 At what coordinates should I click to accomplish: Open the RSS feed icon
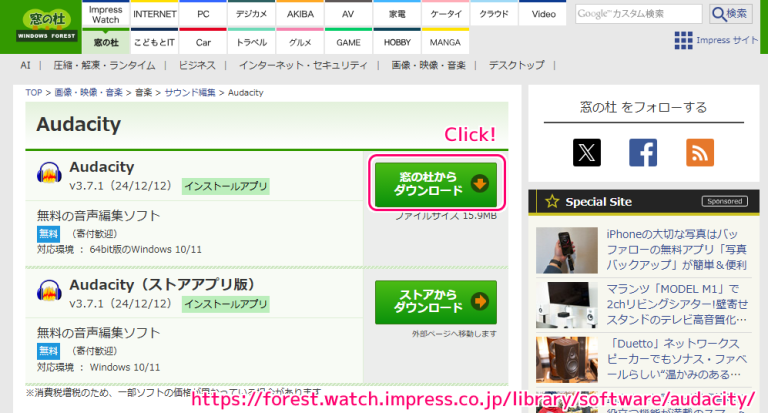pos(700,152)
